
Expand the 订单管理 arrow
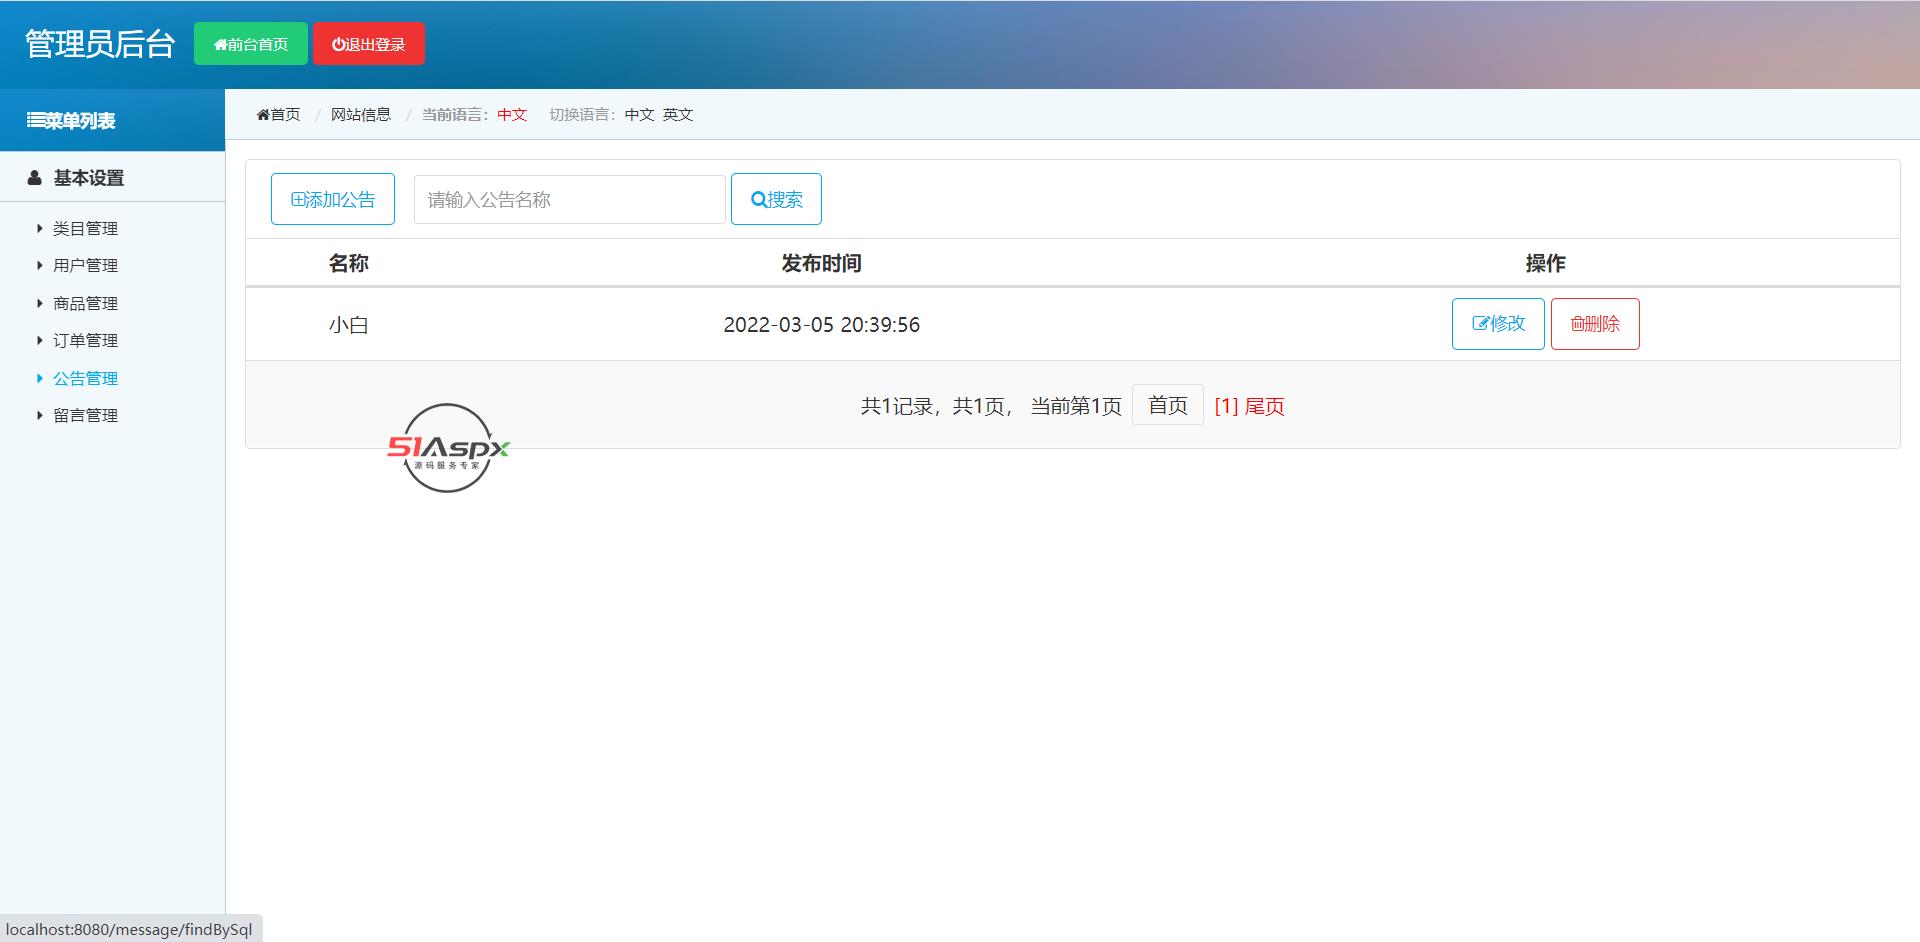[39, 340]
